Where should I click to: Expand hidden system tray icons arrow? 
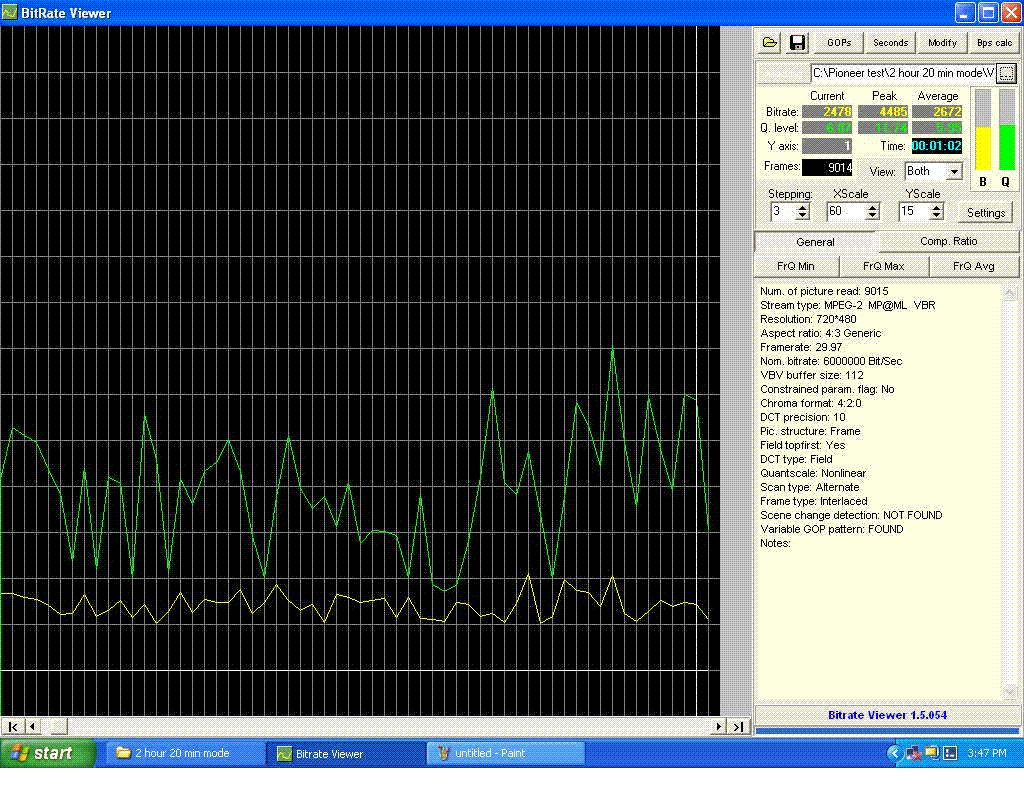coord(894,754)
